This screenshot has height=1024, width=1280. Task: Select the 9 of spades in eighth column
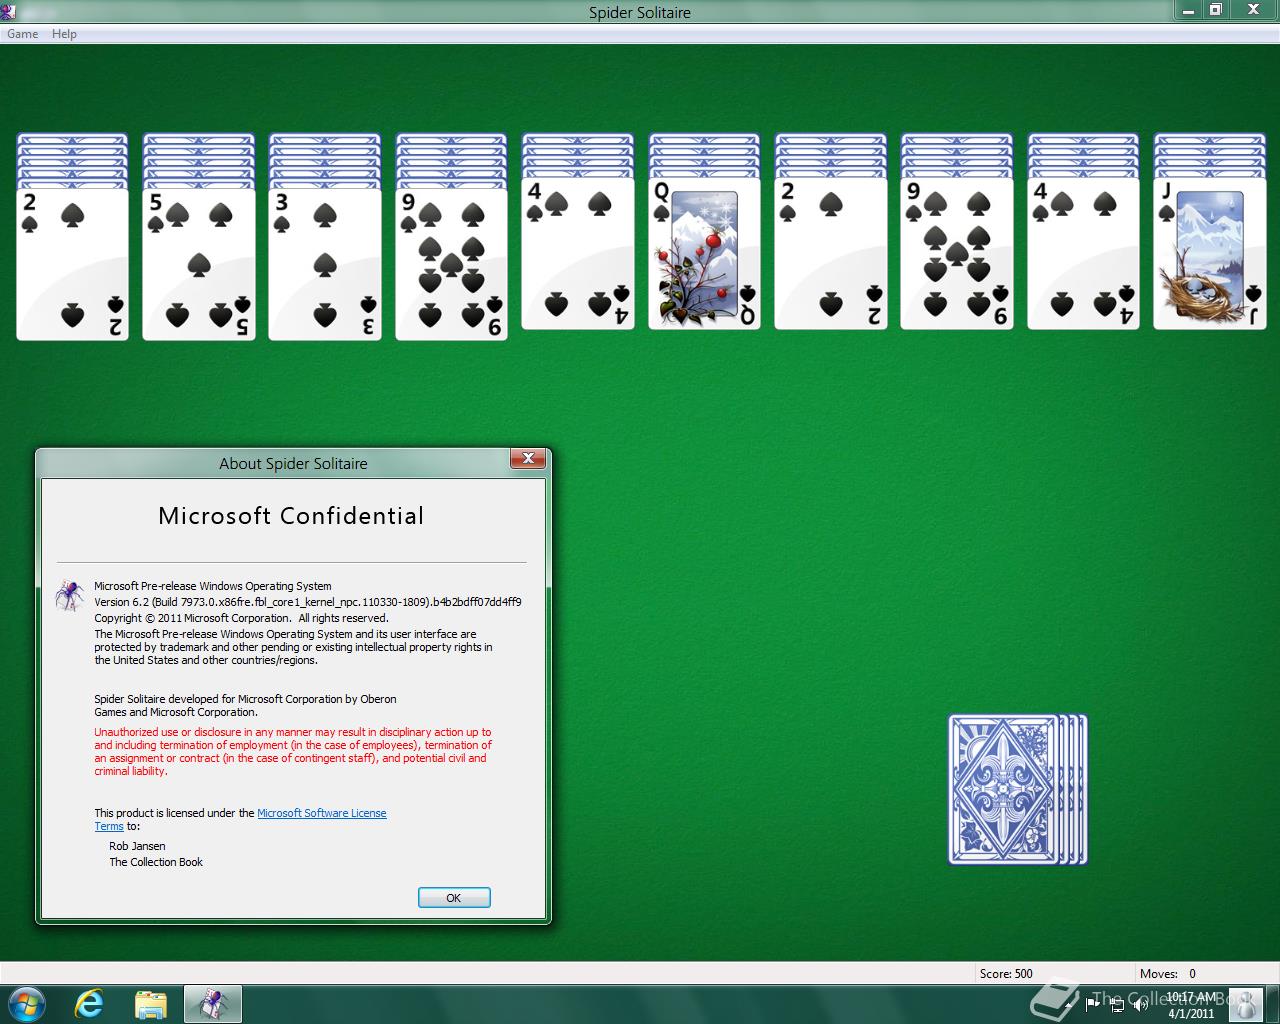(957, 253)
